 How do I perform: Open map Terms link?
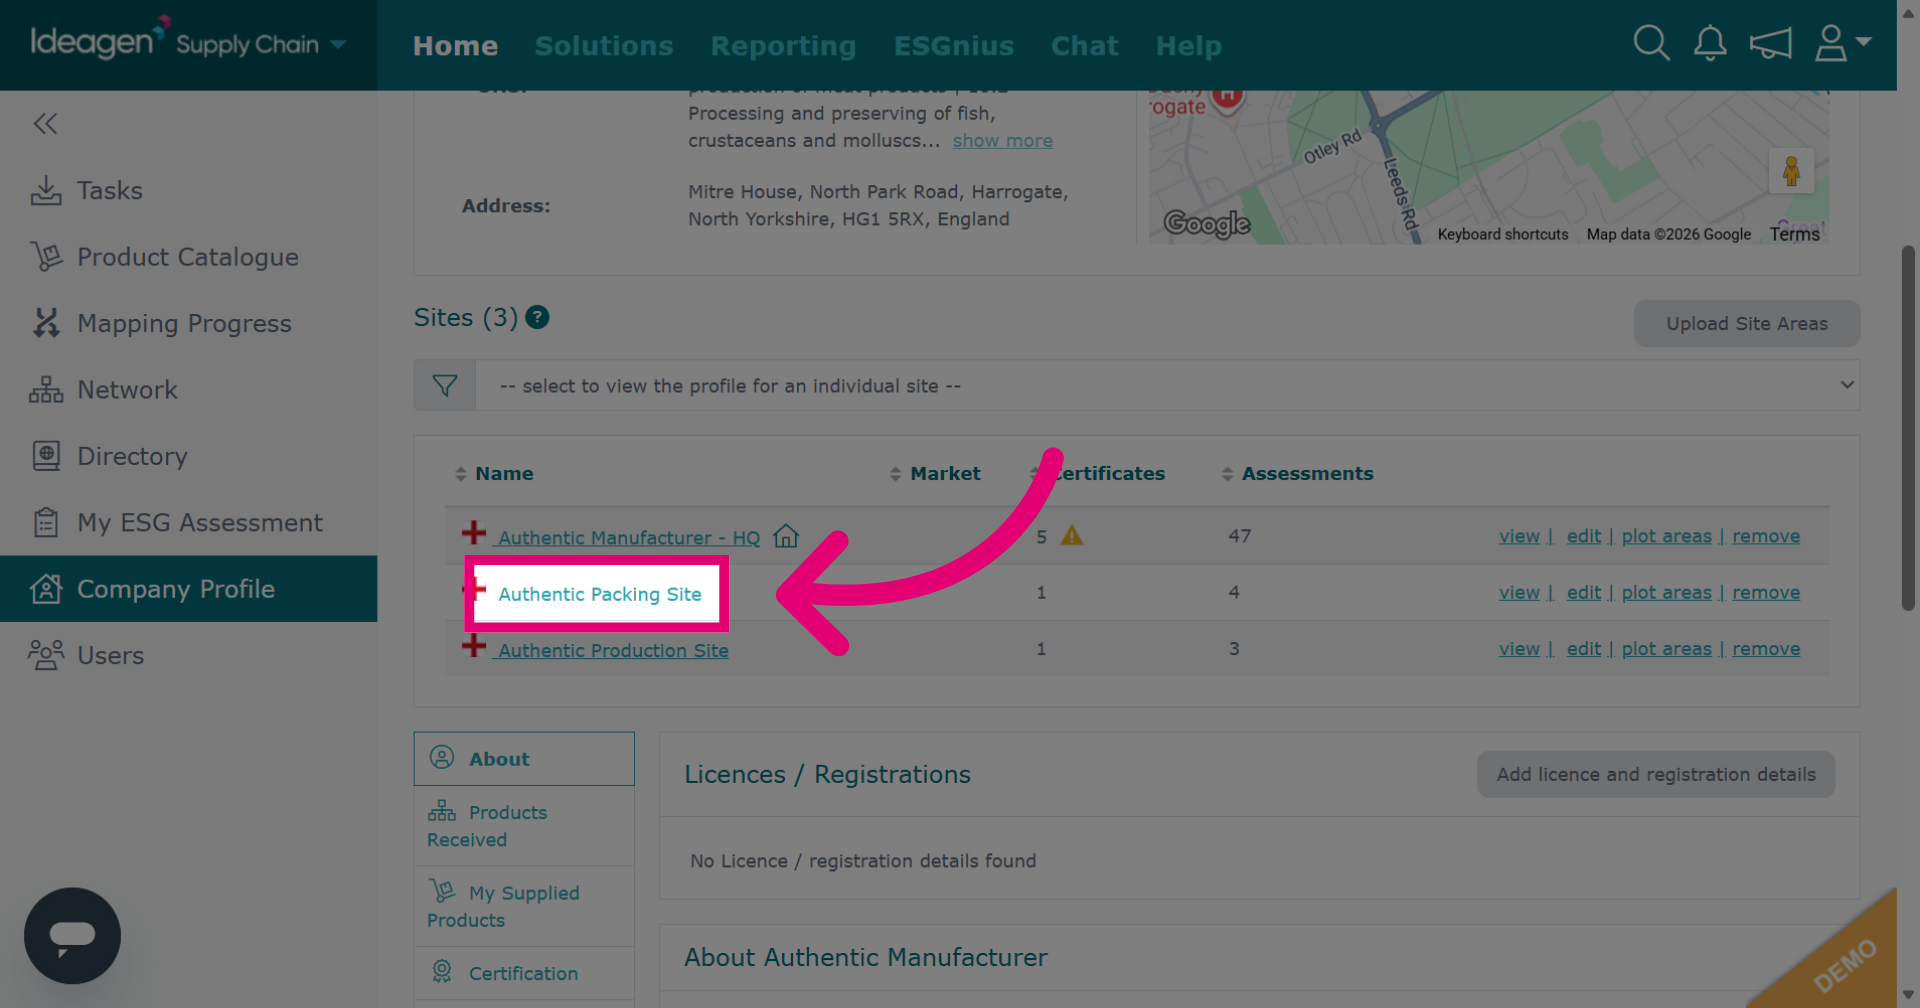(1794, 234)
